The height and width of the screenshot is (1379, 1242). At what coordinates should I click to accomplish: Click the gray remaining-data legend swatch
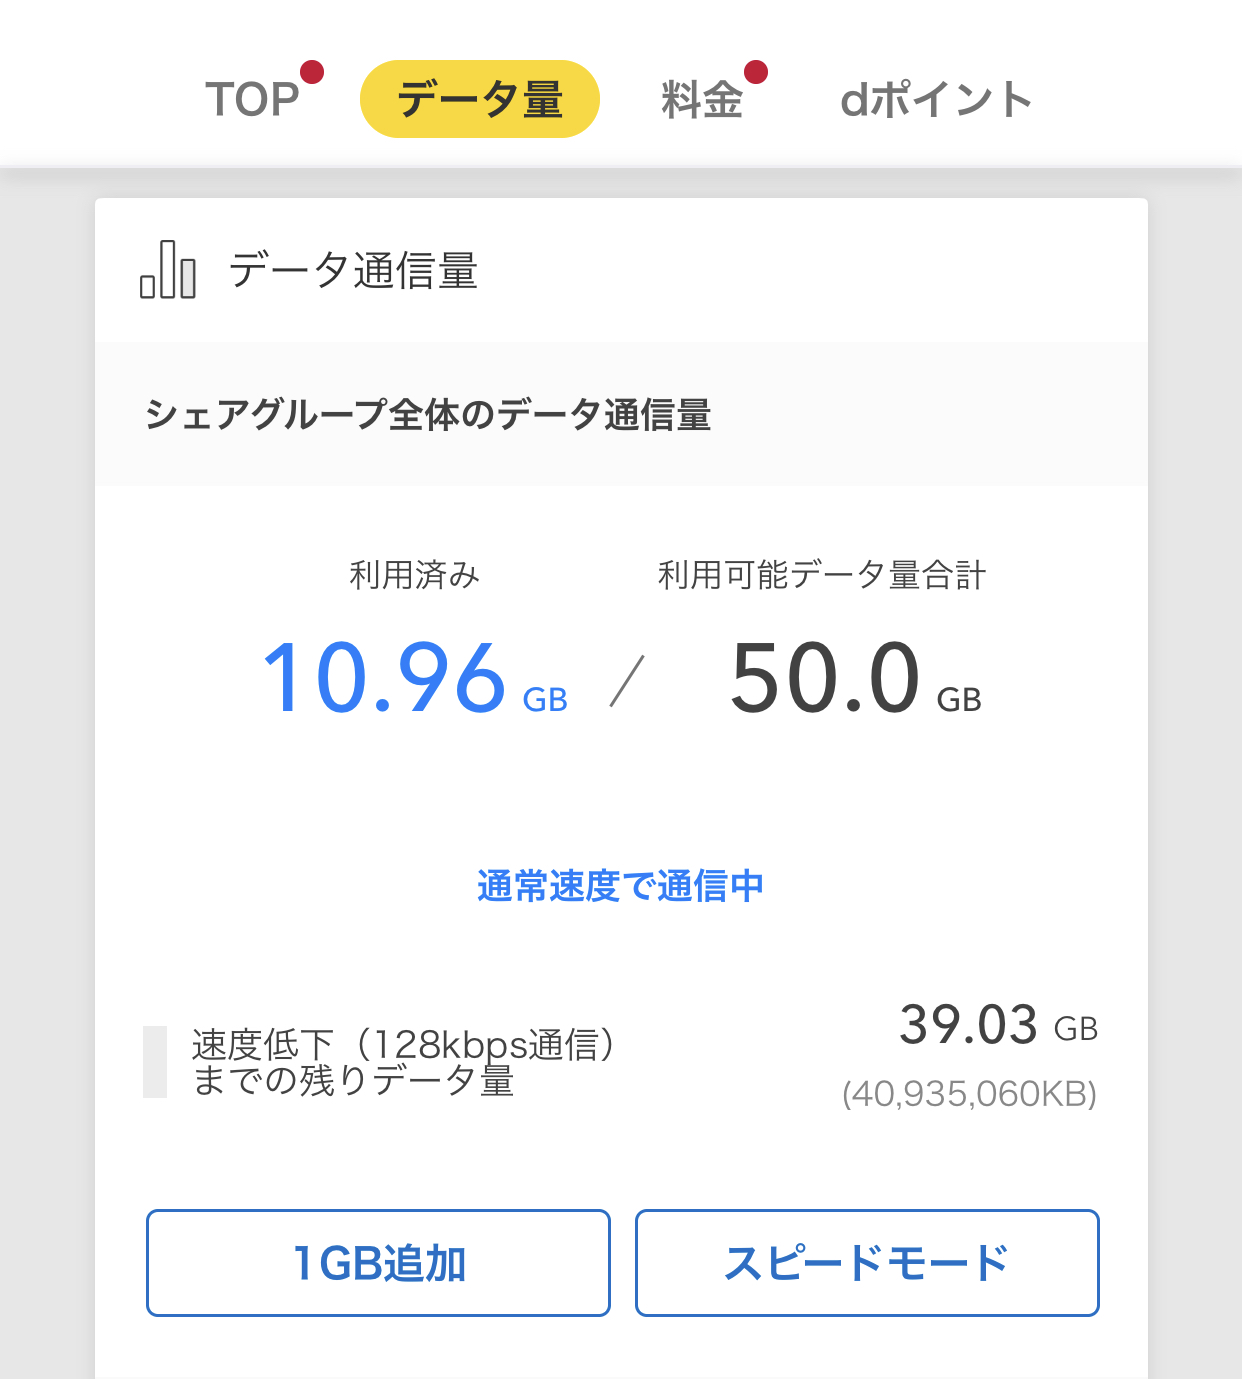(x=155, y=1062)
